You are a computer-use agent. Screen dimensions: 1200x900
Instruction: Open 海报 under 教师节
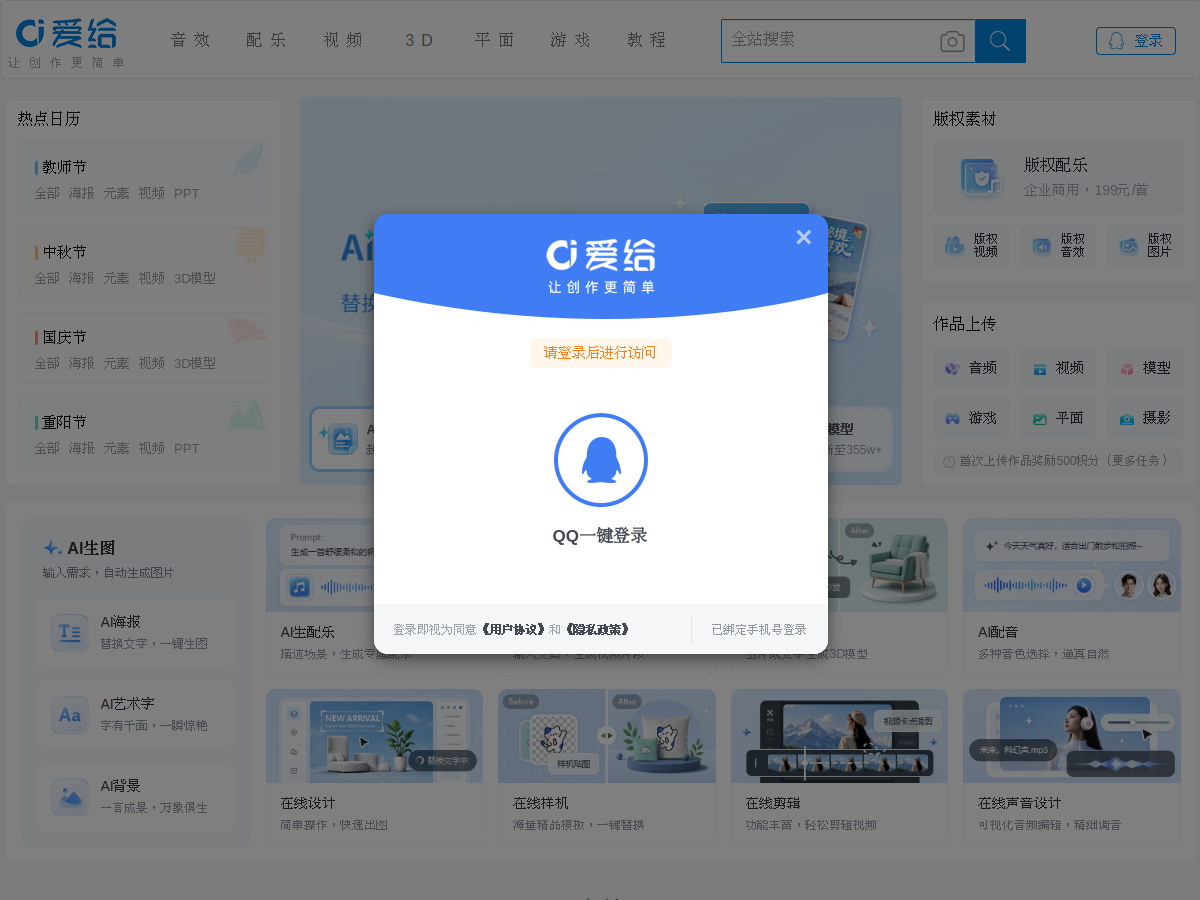pyautogui.click(x=82, y=193)
